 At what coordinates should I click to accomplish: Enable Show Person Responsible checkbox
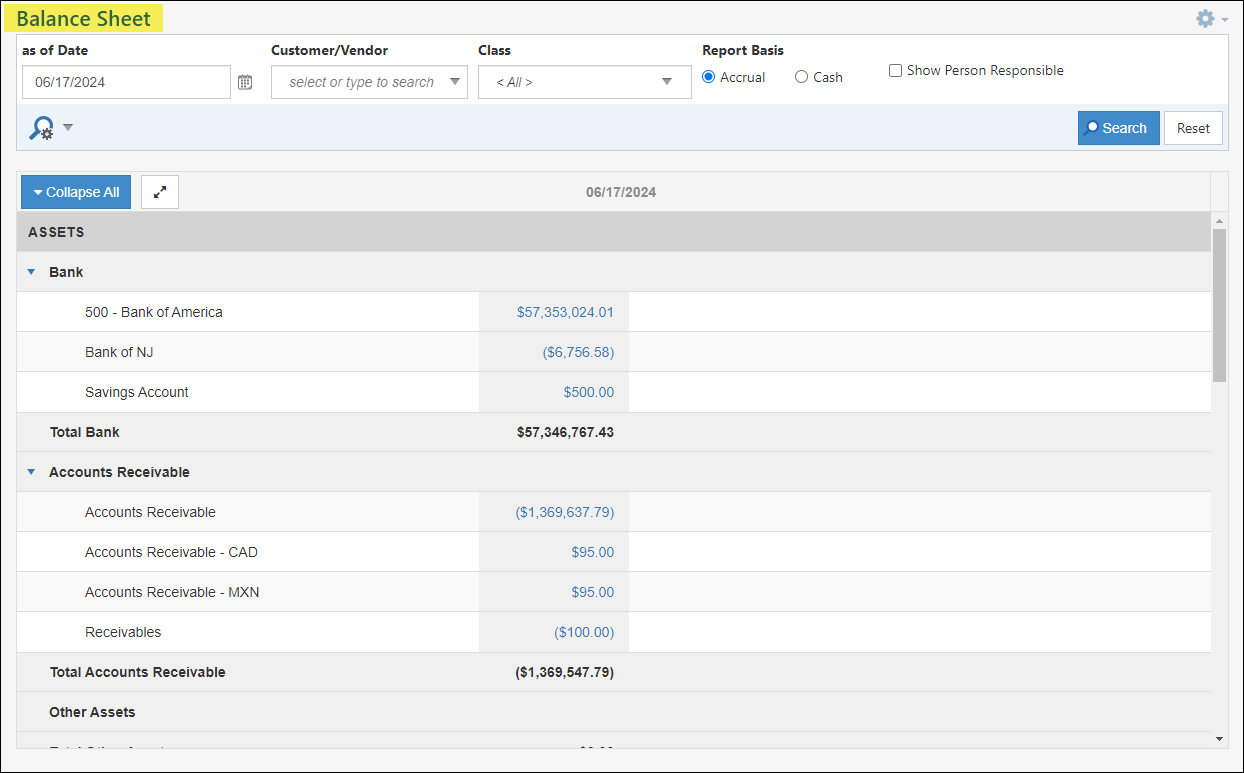point(896,70)
